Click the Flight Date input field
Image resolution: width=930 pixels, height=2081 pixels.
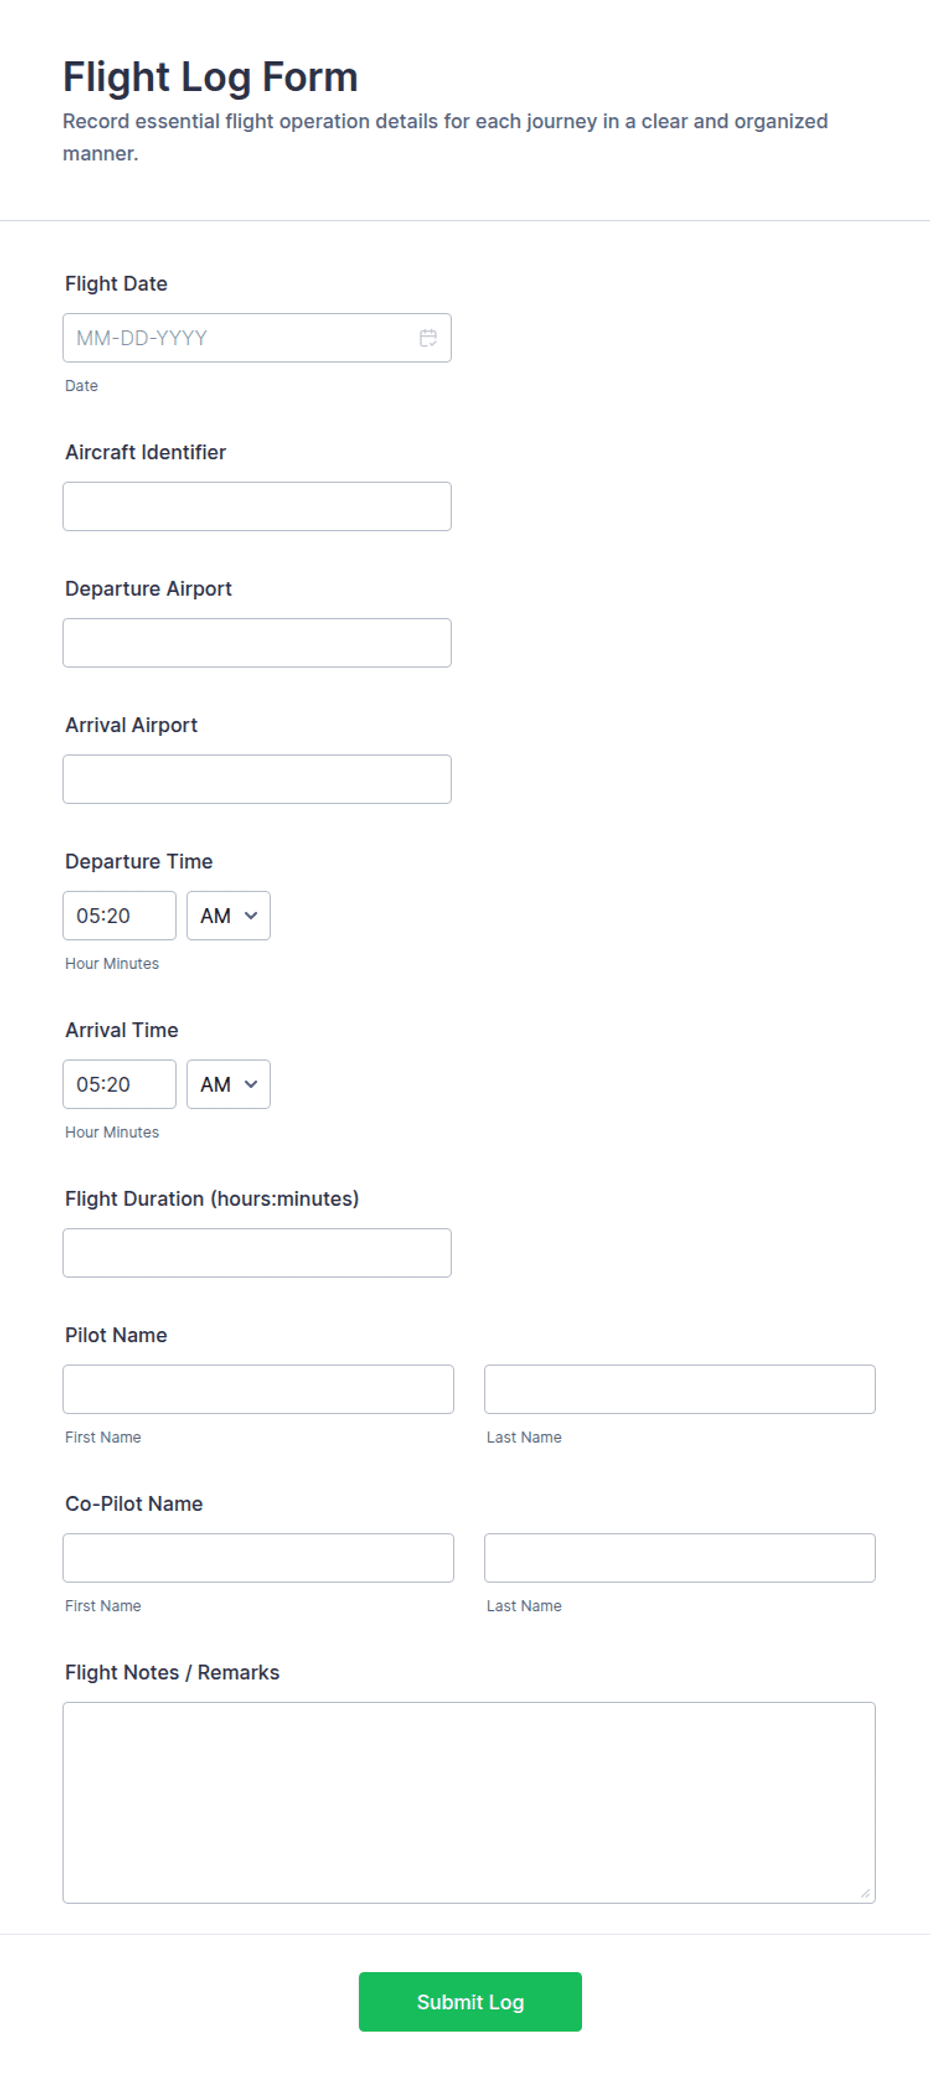(x=257, y=338)
